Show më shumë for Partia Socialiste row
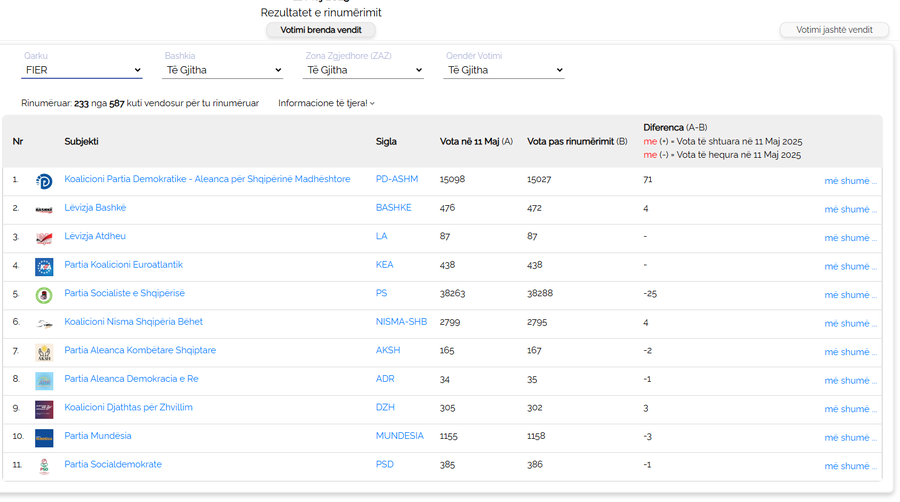This screenshot has width=900, height=502. pyautogui.click(x=851, y=295)
